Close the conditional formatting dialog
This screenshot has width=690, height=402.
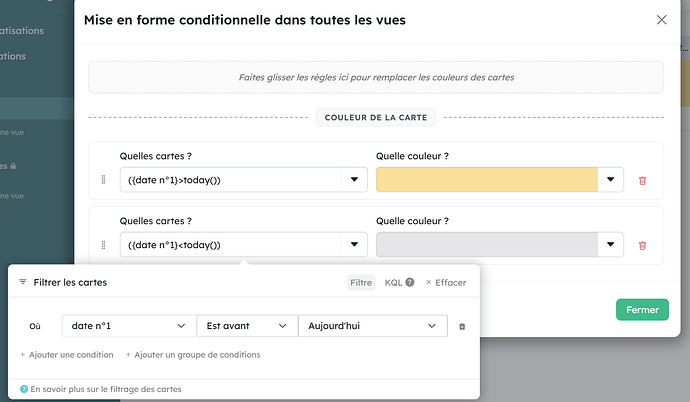tap(661, 20)
